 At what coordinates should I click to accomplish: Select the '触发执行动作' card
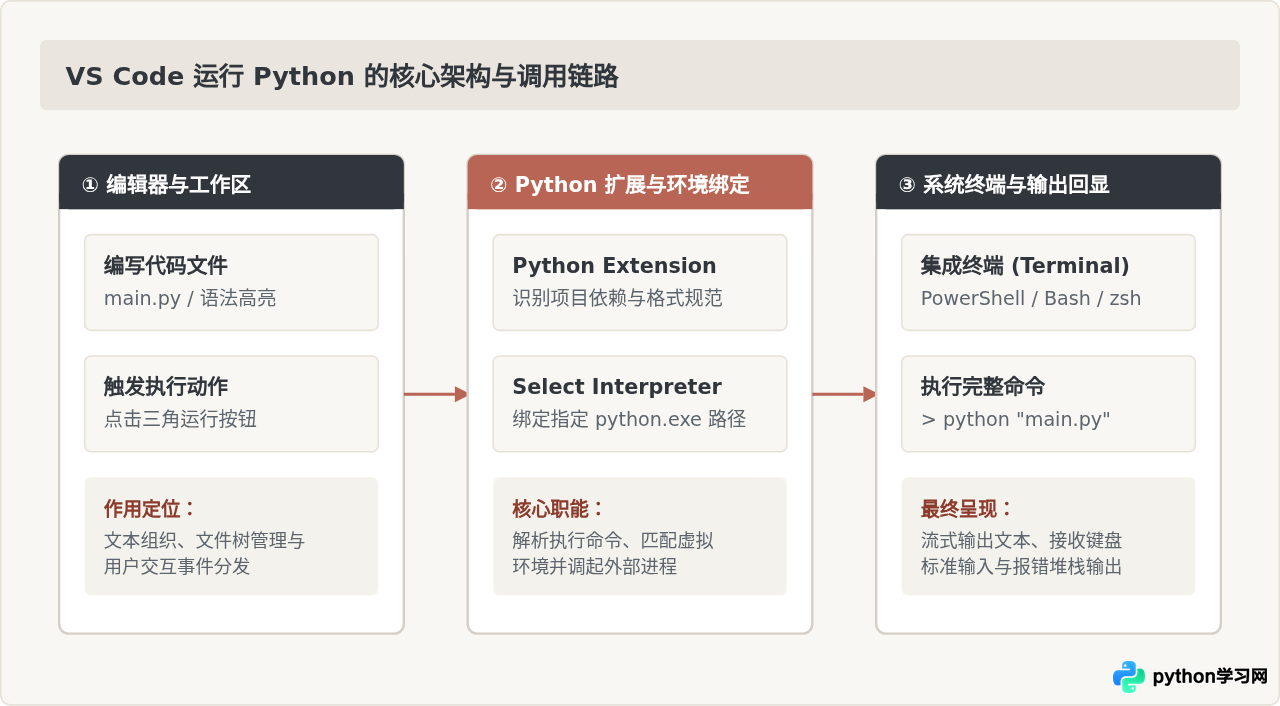point(231,404)
